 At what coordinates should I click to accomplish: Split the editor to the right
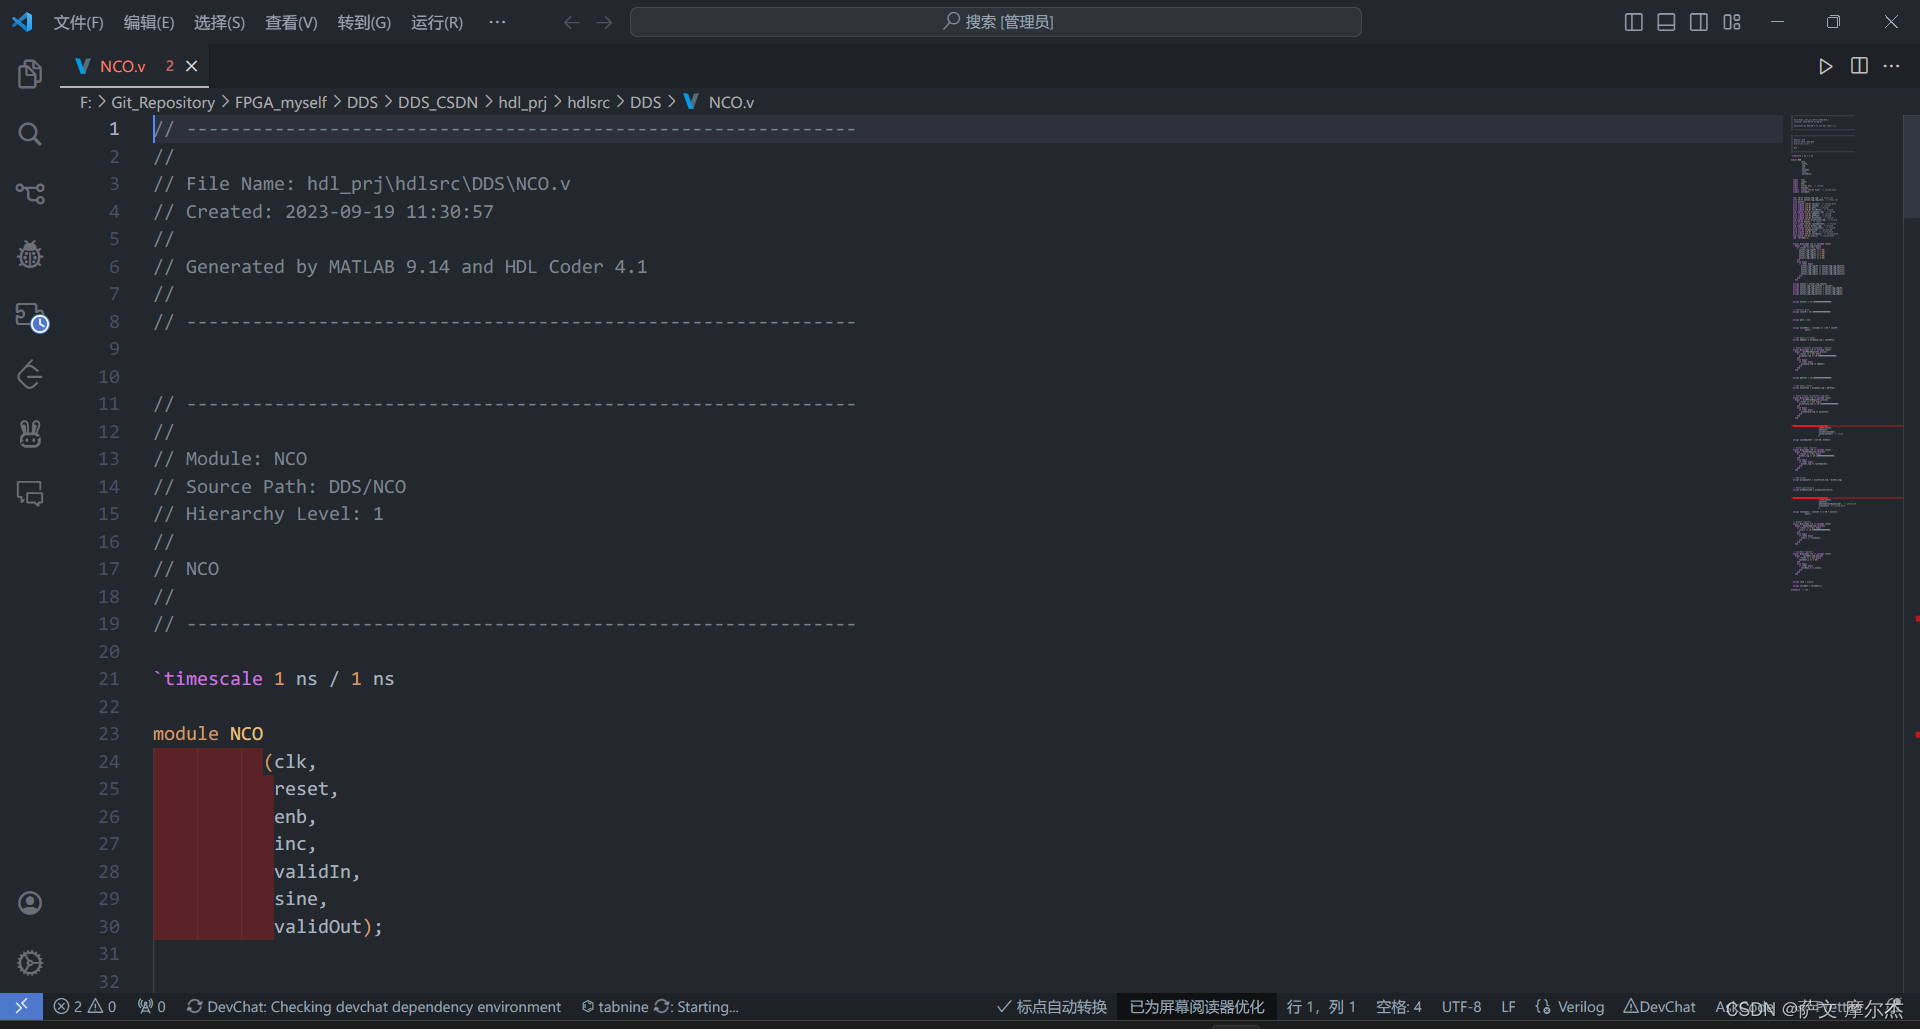coord(1859,66)
